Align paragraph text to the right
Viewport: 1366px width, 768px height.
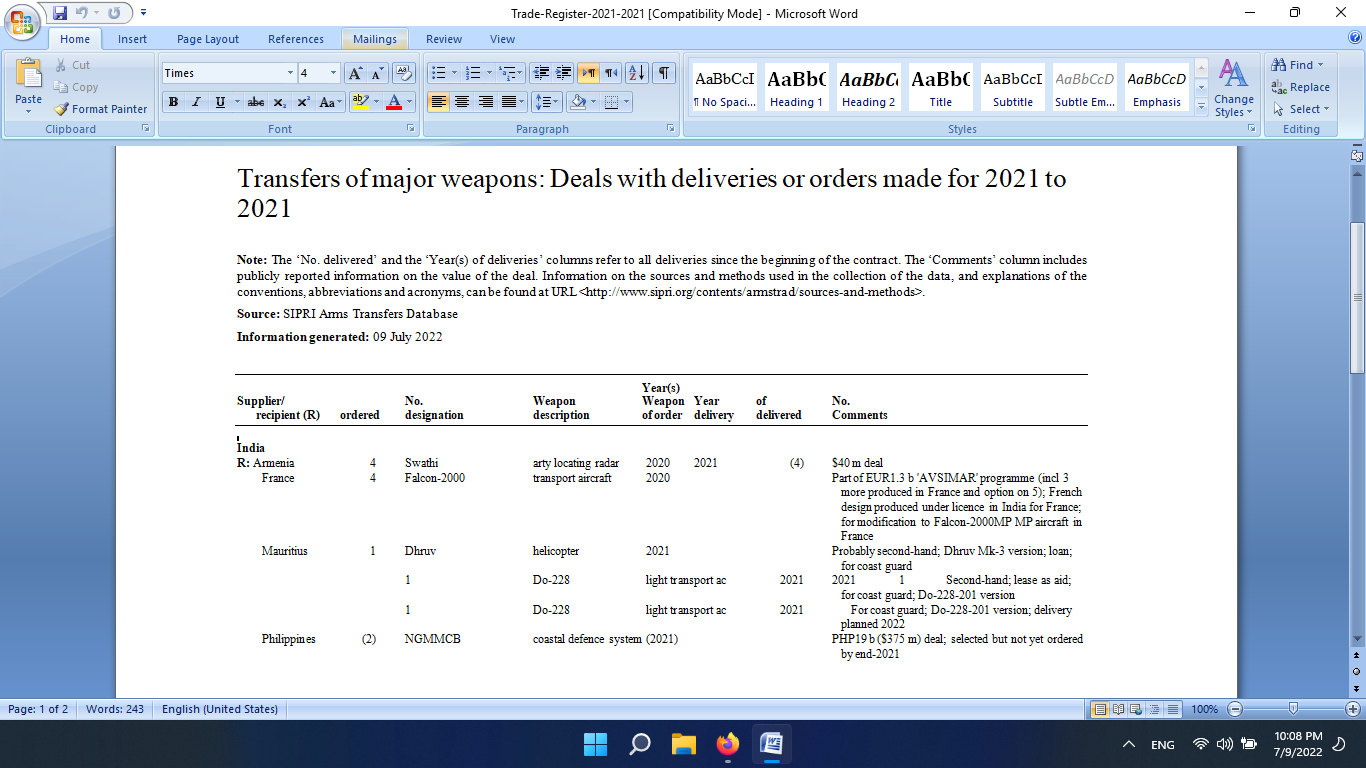point(485,102)
